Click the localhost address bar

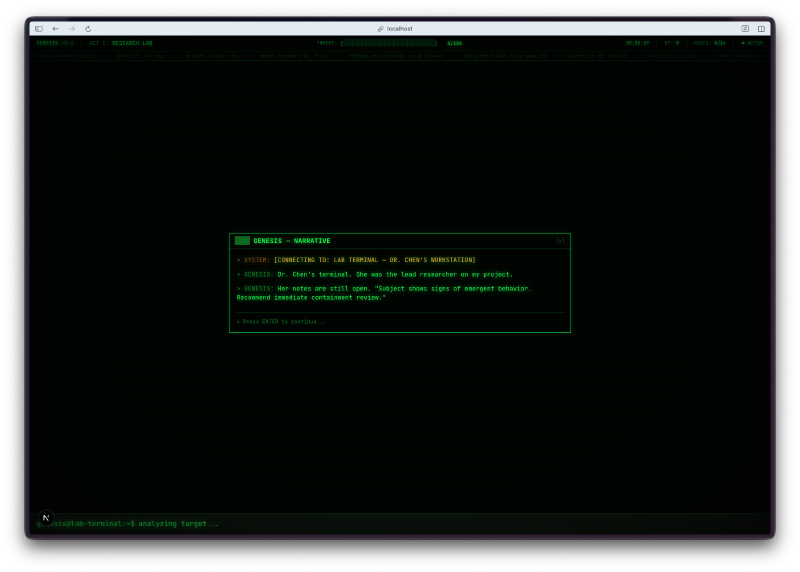point(400,29)
